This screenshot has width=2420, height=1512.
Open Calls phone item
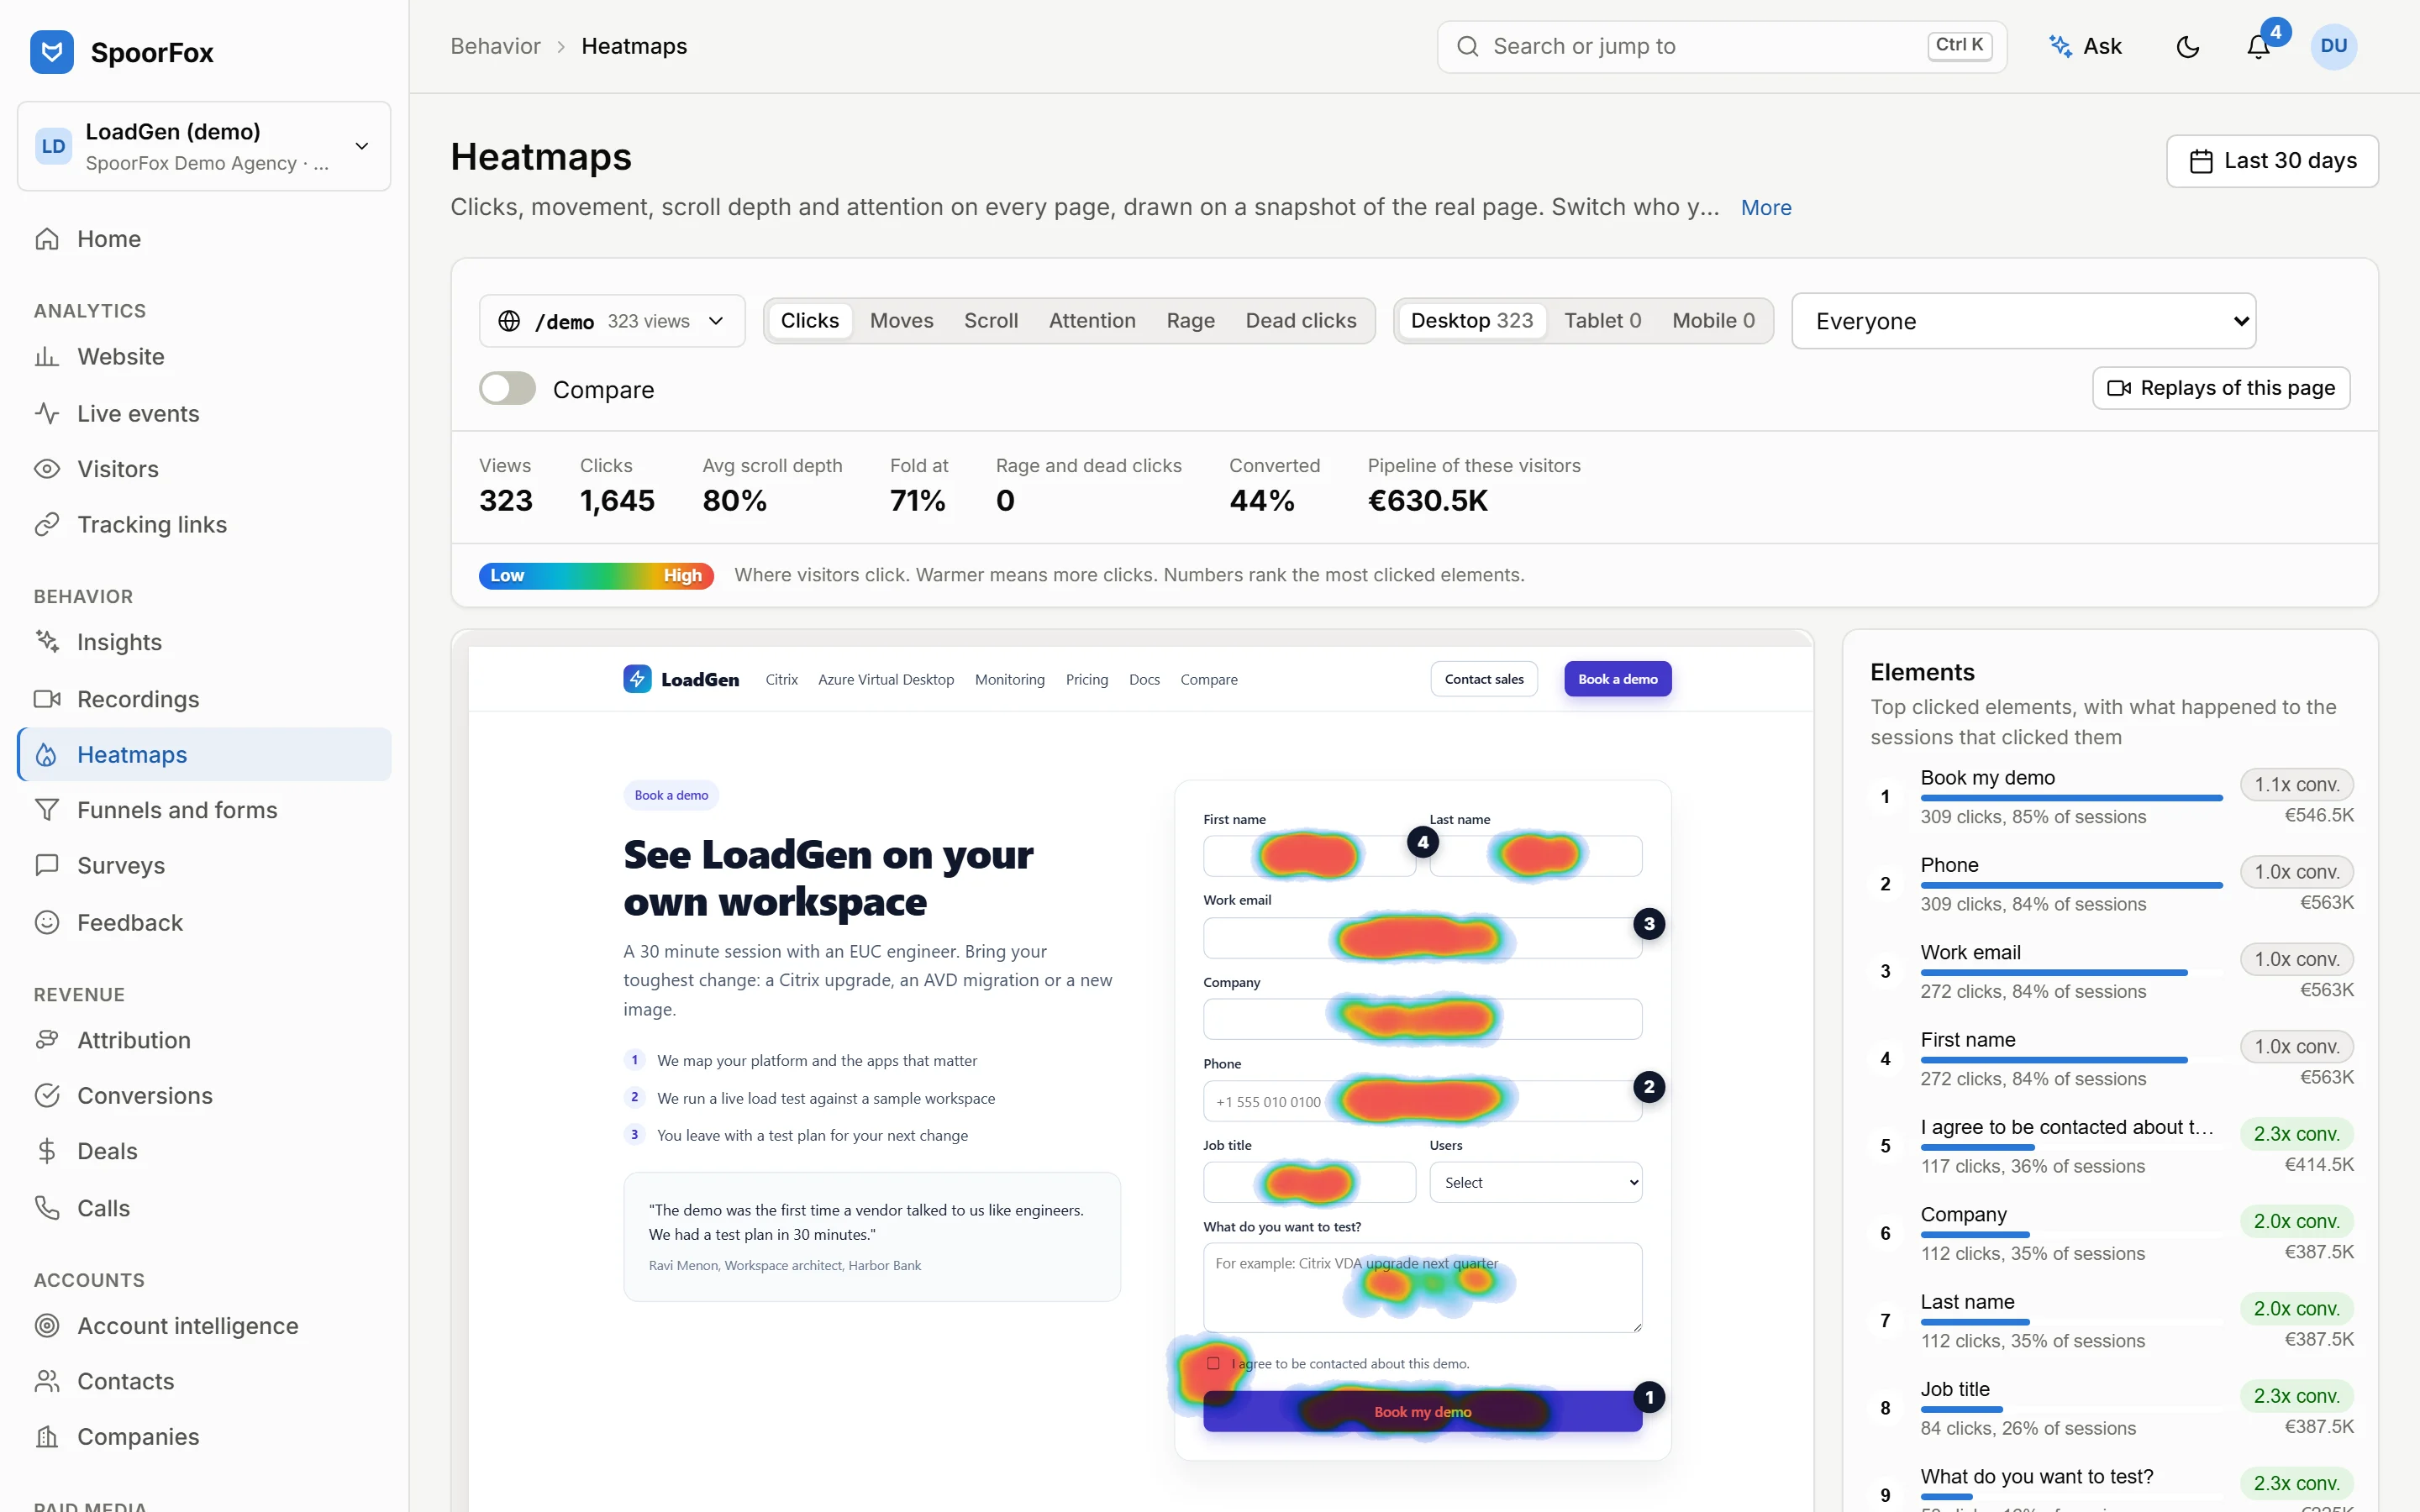pyautogui.click(x=204, y=1208)
